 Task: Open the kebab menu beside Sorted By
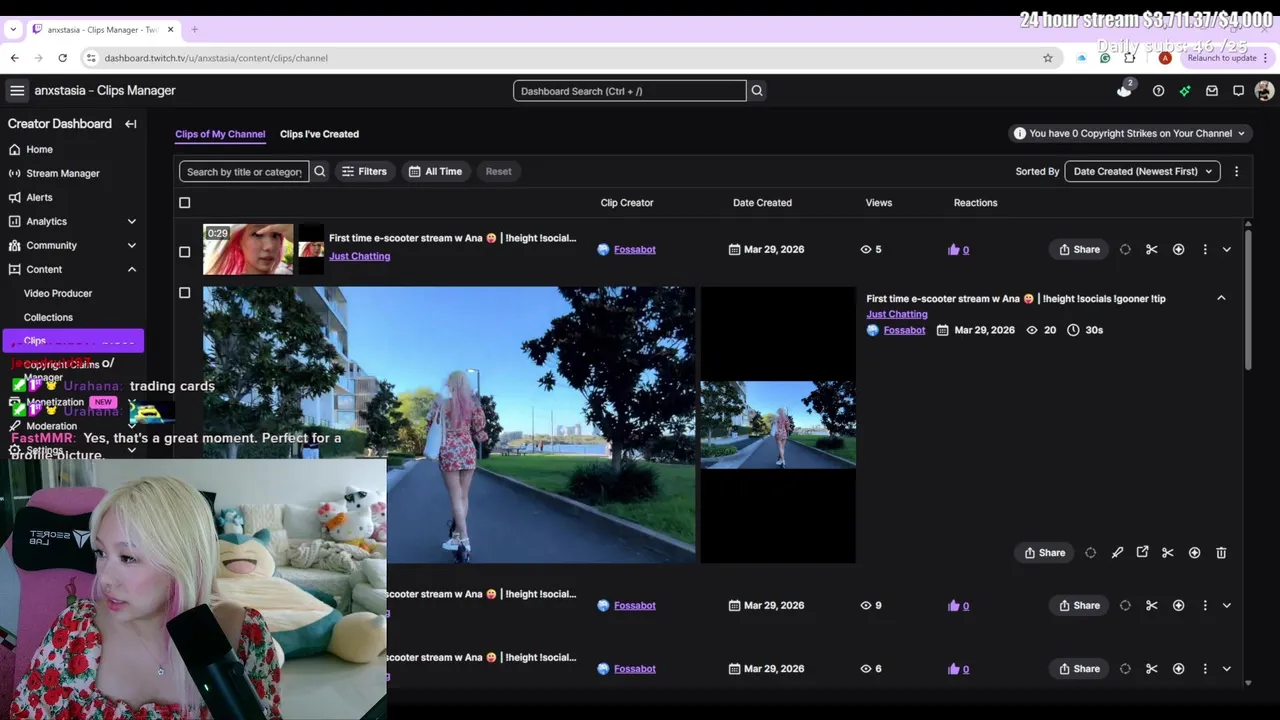(x=1237, y=172)
